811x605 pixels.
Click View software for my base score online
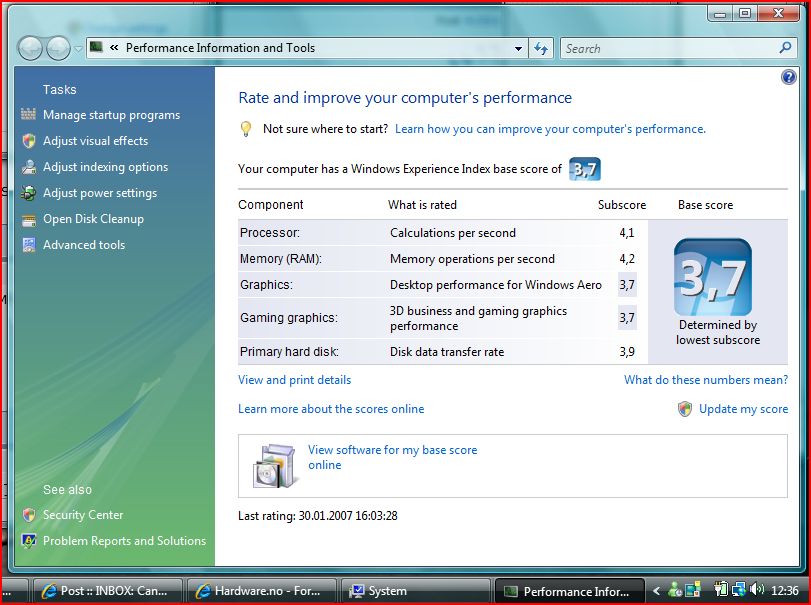[393, 457]
